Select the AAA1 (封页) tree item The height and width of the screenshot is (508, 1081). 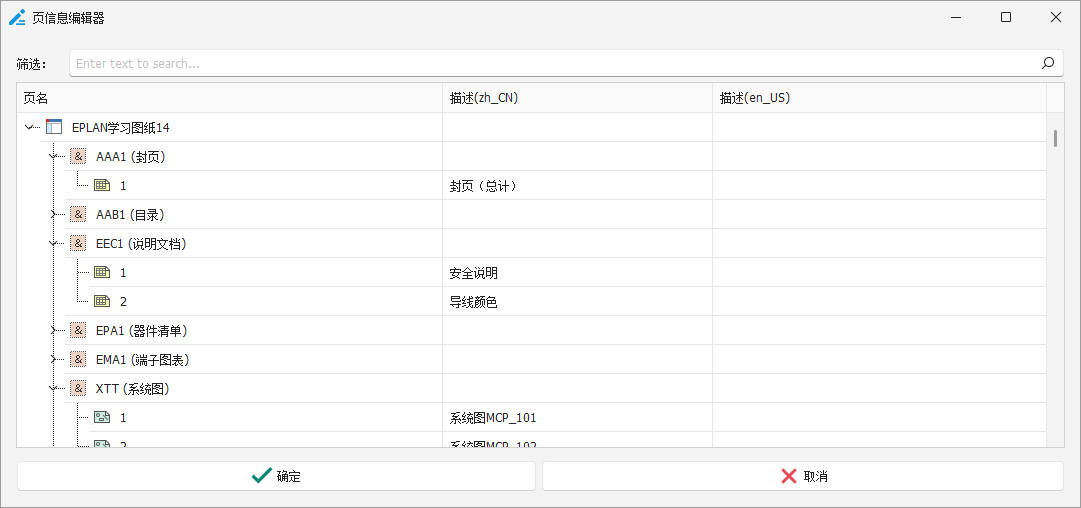pyautogui.click(x=130, y=156)
